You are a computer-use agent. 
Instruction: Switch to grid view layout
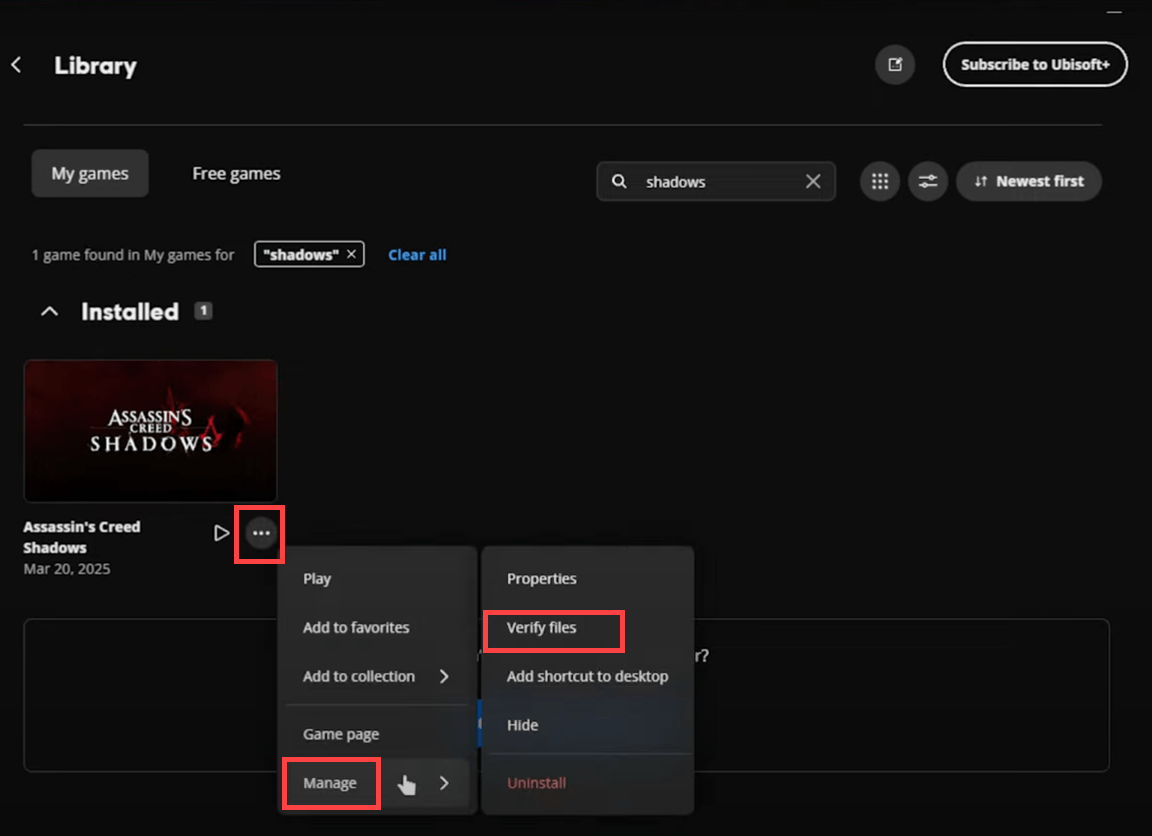(x=879, y=181)
